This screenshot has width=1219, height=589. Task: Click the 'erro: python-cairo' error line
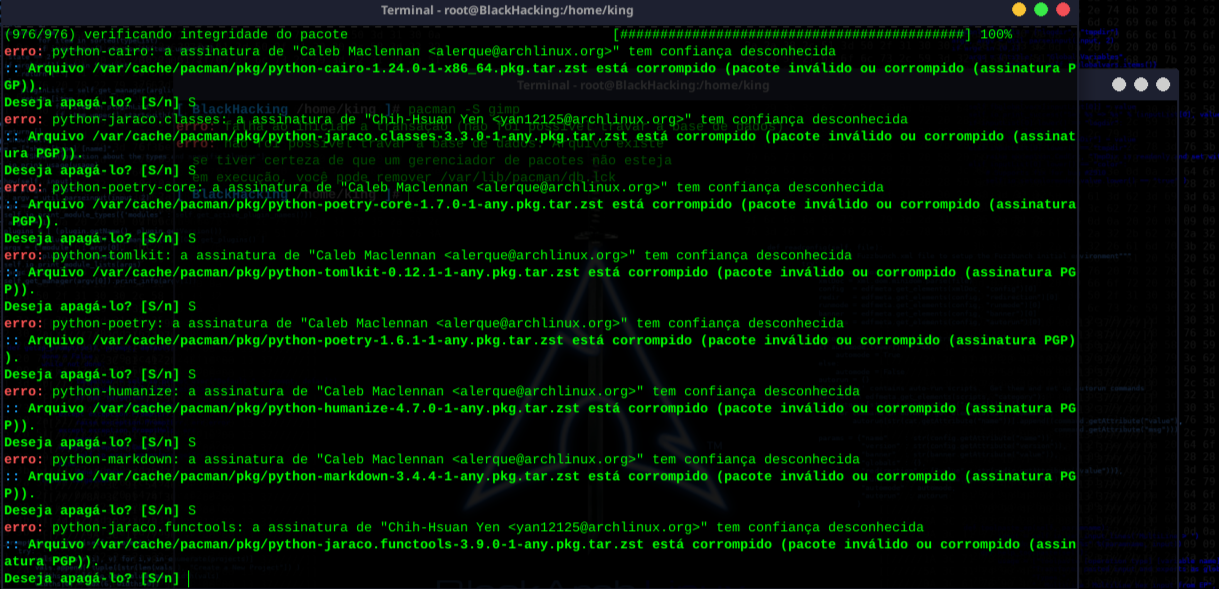[420, 51]
